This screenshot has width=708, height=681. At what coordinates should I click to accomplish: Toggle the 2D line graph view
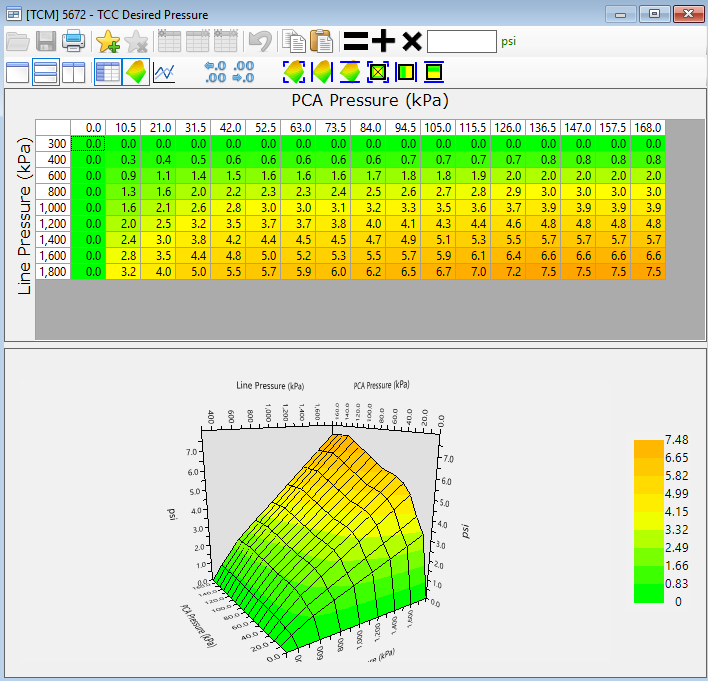(164, 72)
